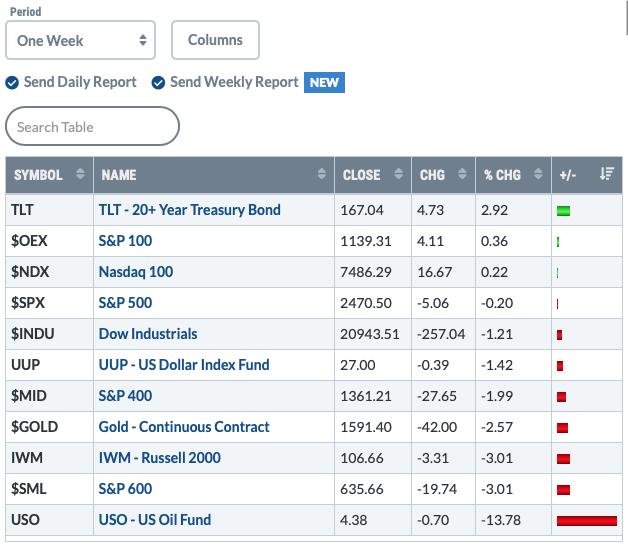The image size is (628, 547).
Task: Select the USO symbol cell
Action: 49,520
